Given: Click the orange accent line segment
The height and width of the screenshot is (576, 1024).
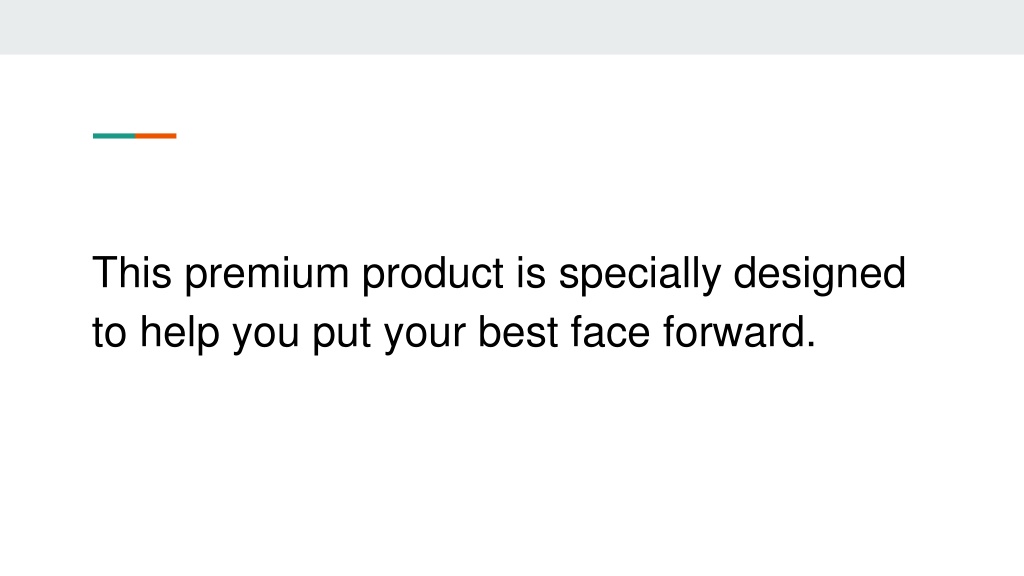Looking at the screenshot, I should click(155, 136).
